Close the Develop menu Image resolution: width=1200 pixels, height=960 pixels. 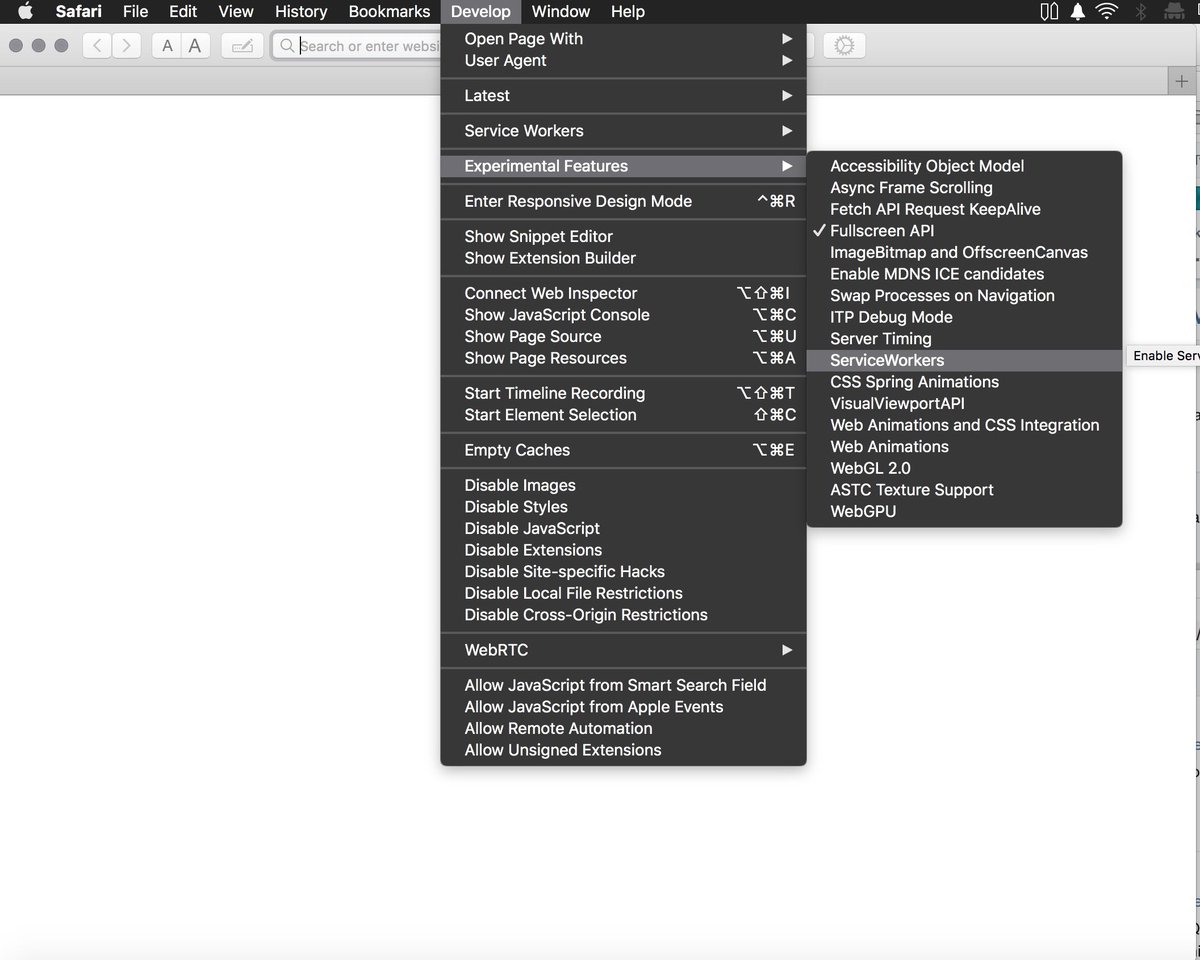(x=481, y=11)
